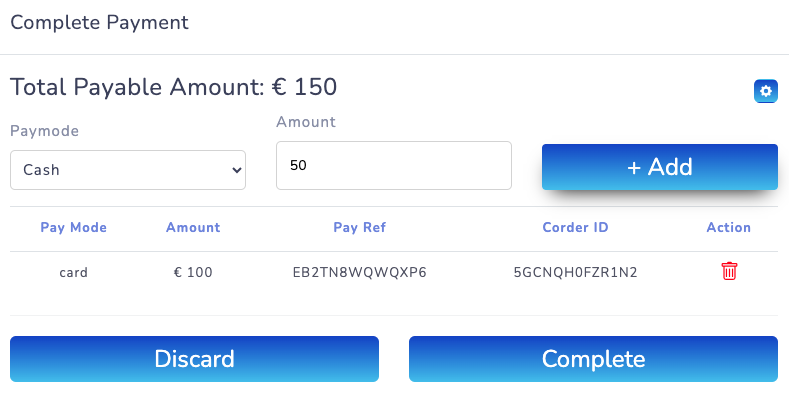The width and height of the screenshot is (789, 408).
Task: Click the Amount input field
Action: (x=393, y=165)
